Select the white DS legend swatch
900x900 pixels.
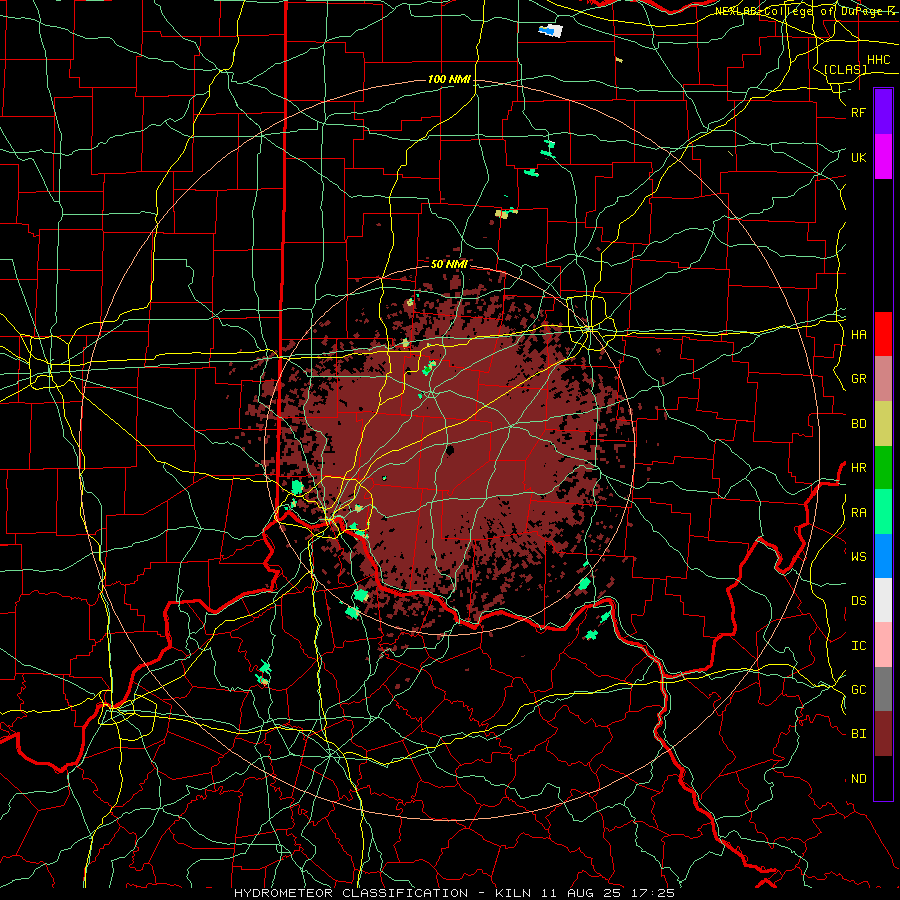[x=883, y=600]
